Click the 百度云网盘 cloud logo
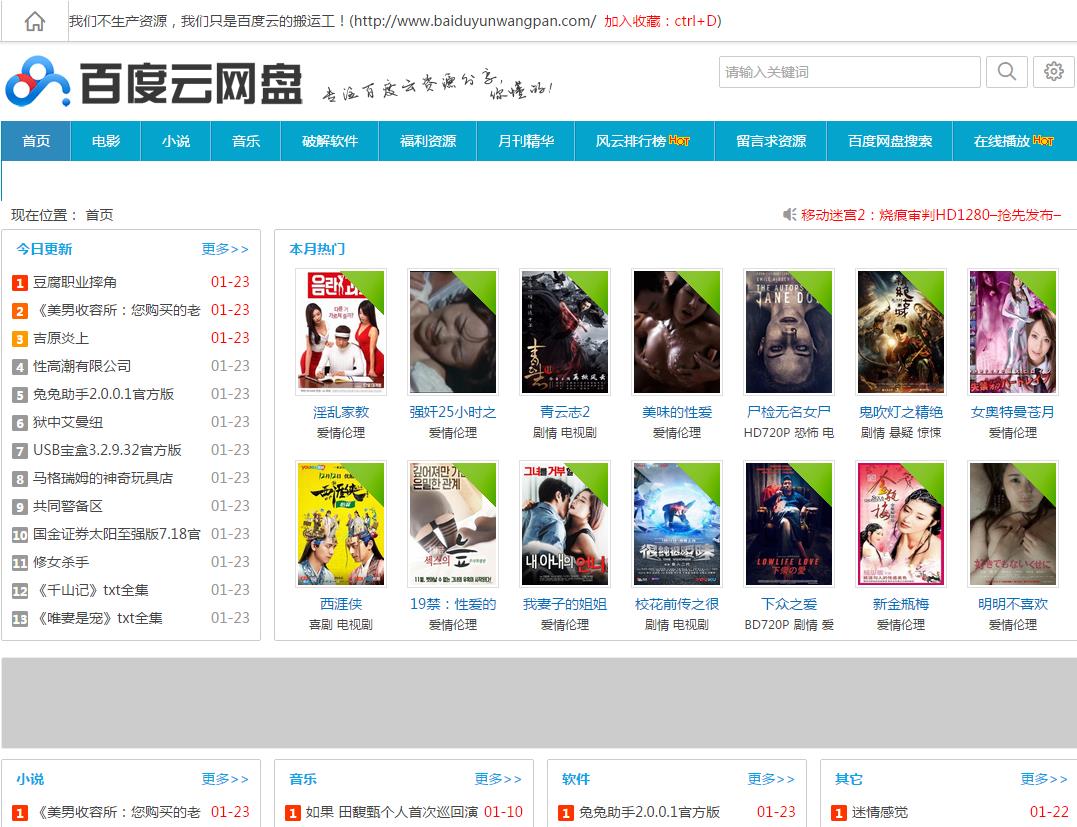 tap(155, 82)
